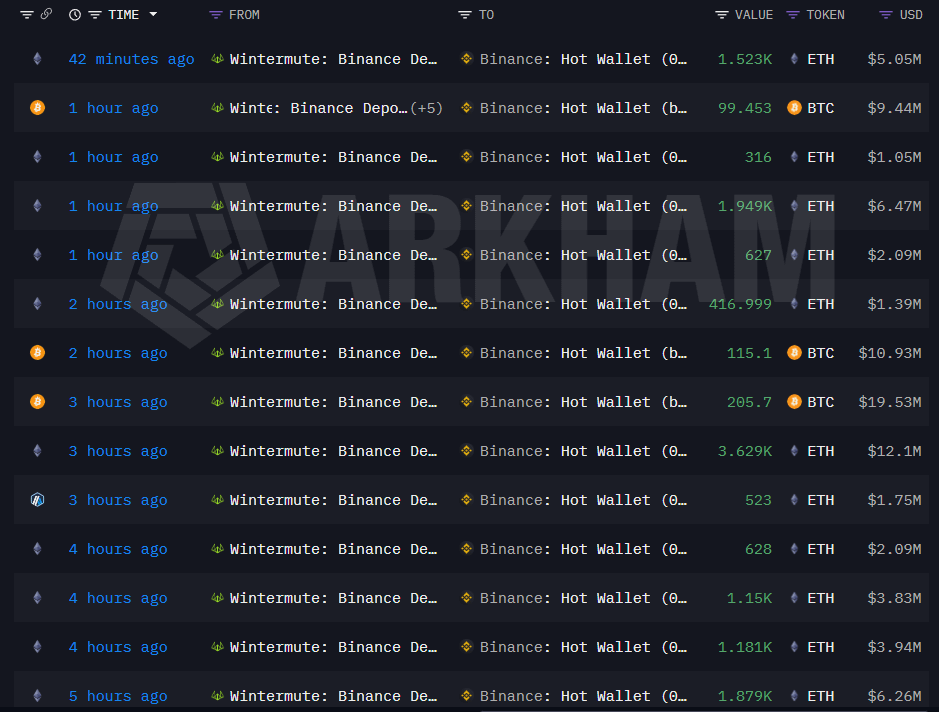Click the clock icon beside TIME
Image resolution: width=939 pixels, height=712 pixels.
tap(75, 15)
